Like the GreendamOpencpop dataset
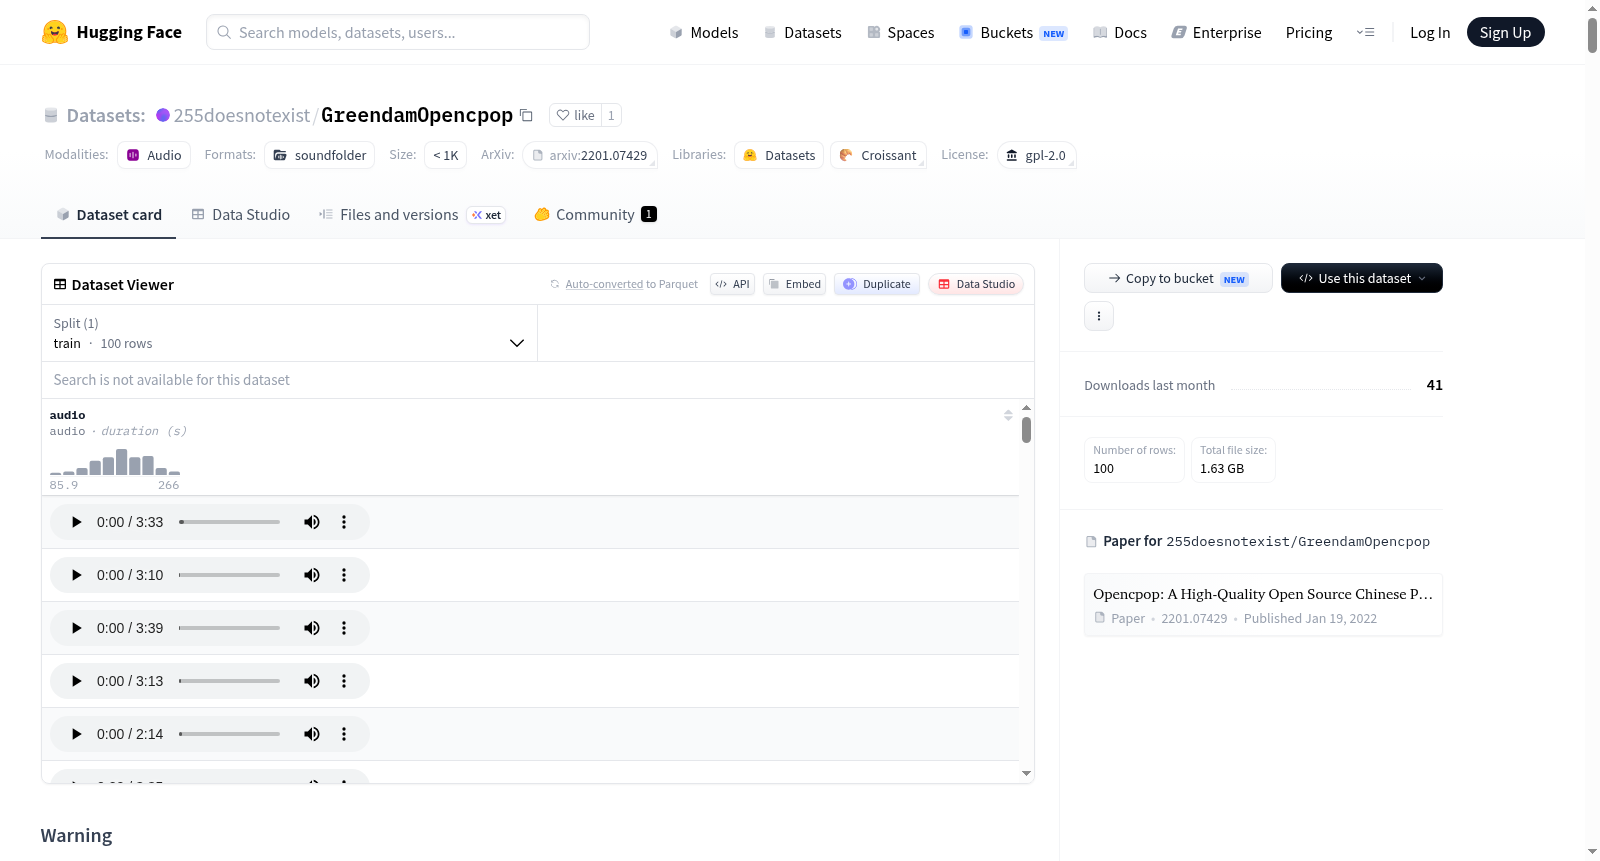 (x=575, y=115)
